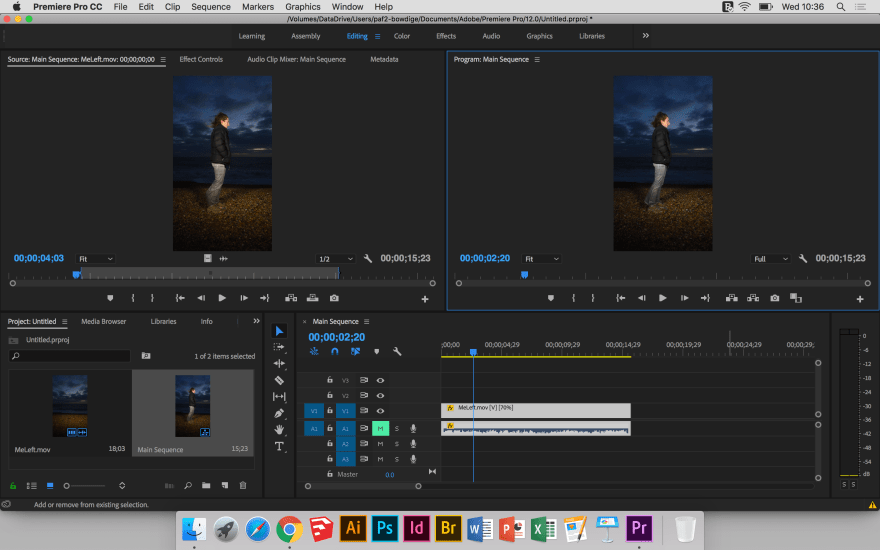Open Program monitor panel menu
This screenshot has height=550, width=880.
[x=537, y=59]
